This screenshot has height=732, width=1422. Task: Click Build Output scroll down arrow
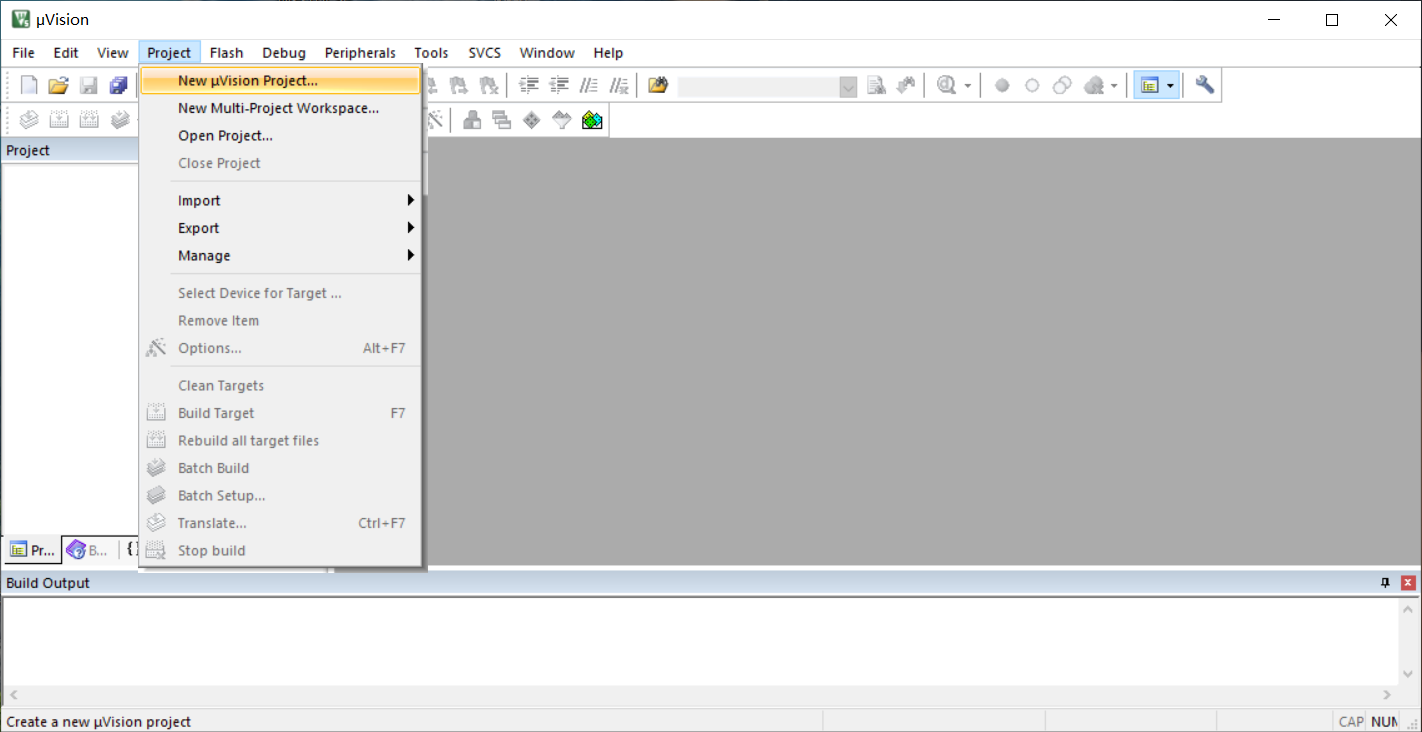(x=1408, y=676)
